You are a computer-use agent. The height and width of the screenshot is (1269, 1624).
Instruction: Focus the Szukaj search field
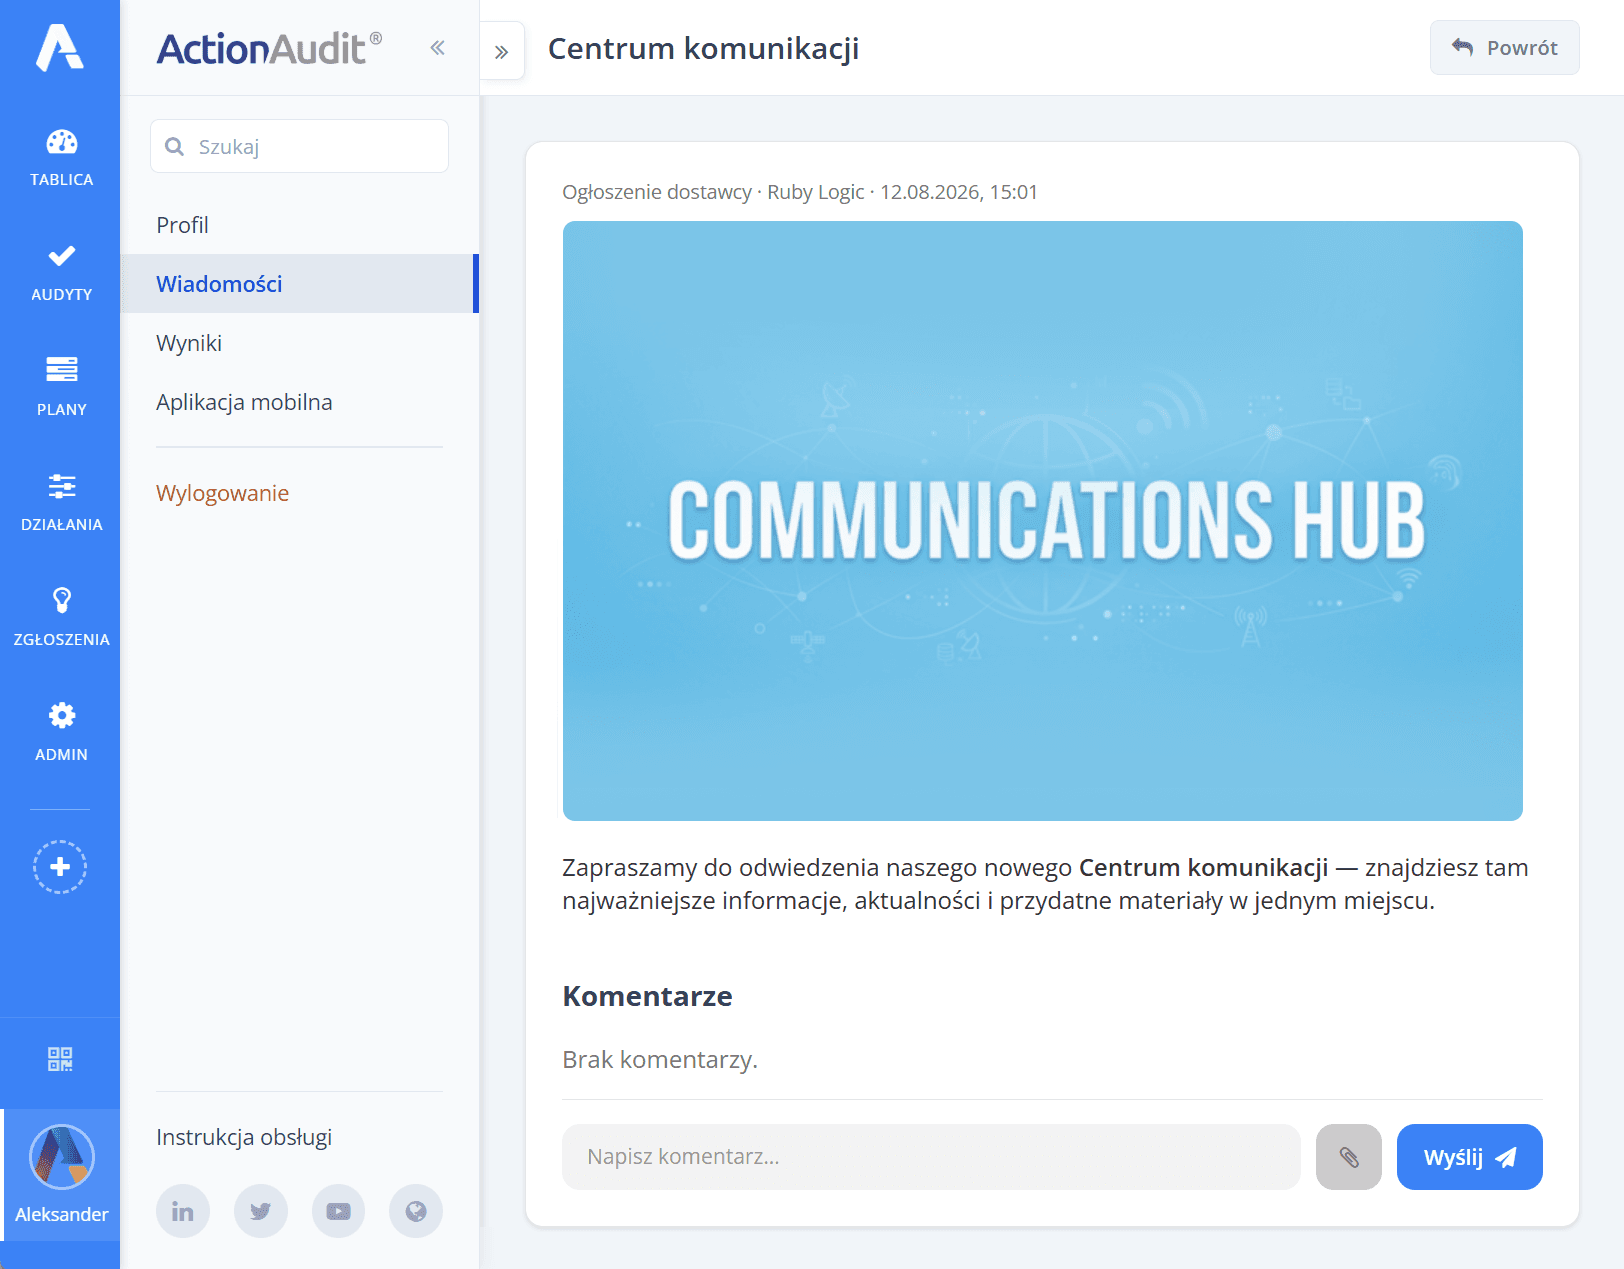[299, 146]
